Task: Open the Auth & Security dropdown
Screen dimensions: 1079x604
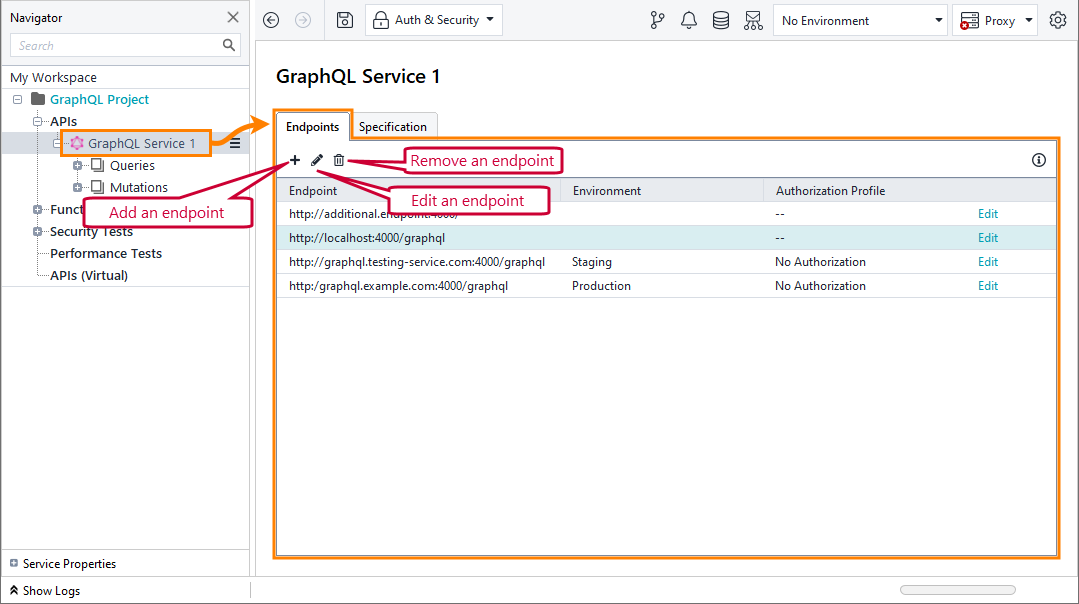Action: (x=433, y=19)
